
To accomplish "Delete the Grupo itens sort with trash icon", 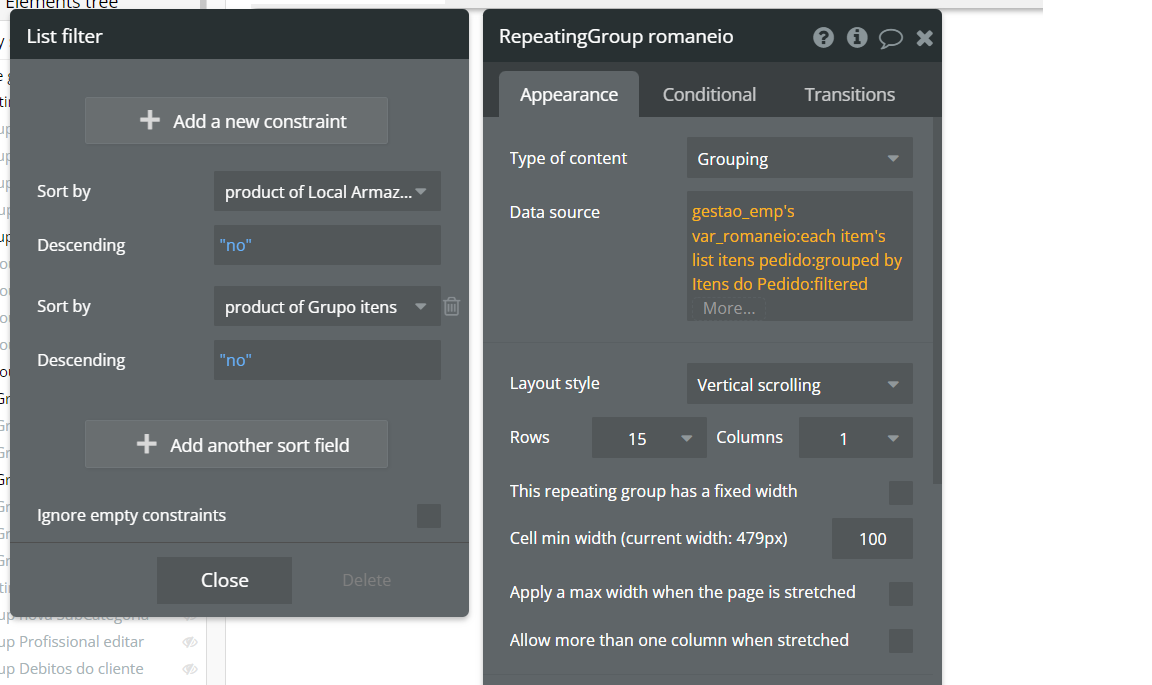I will [x=452, y=307].
